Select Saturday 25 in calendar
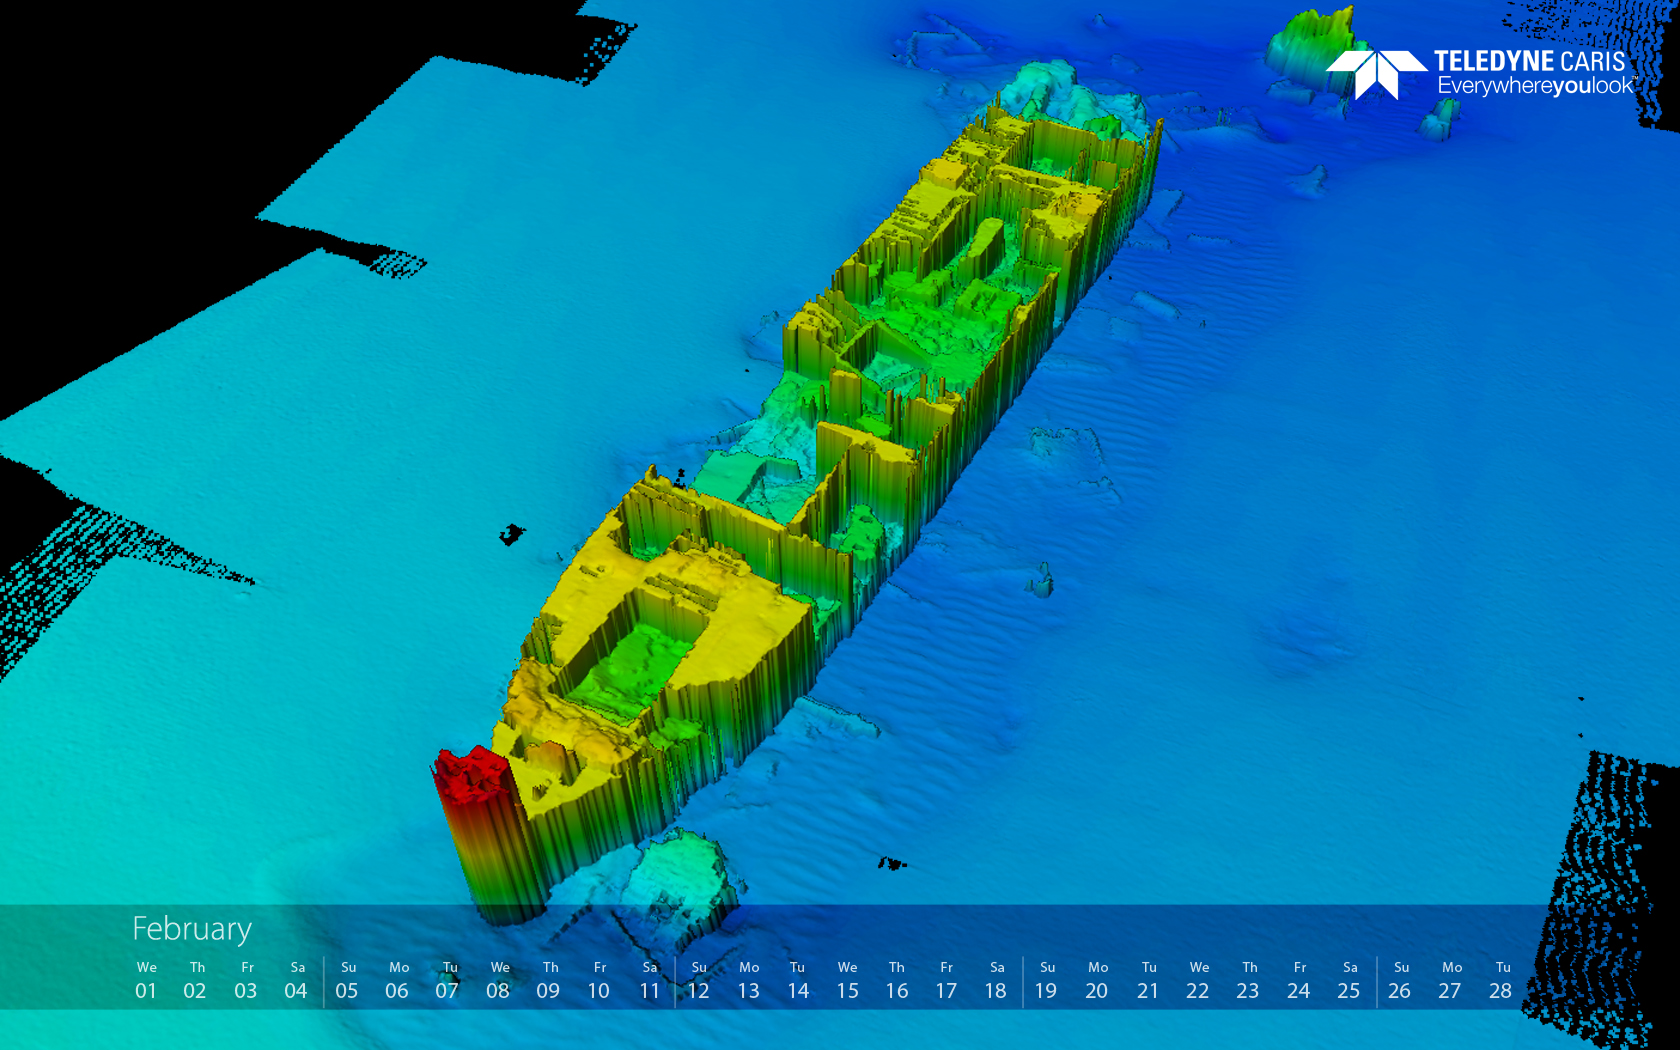The height and width of the screenshot is (1050, 1680). tap(1349, 981)
